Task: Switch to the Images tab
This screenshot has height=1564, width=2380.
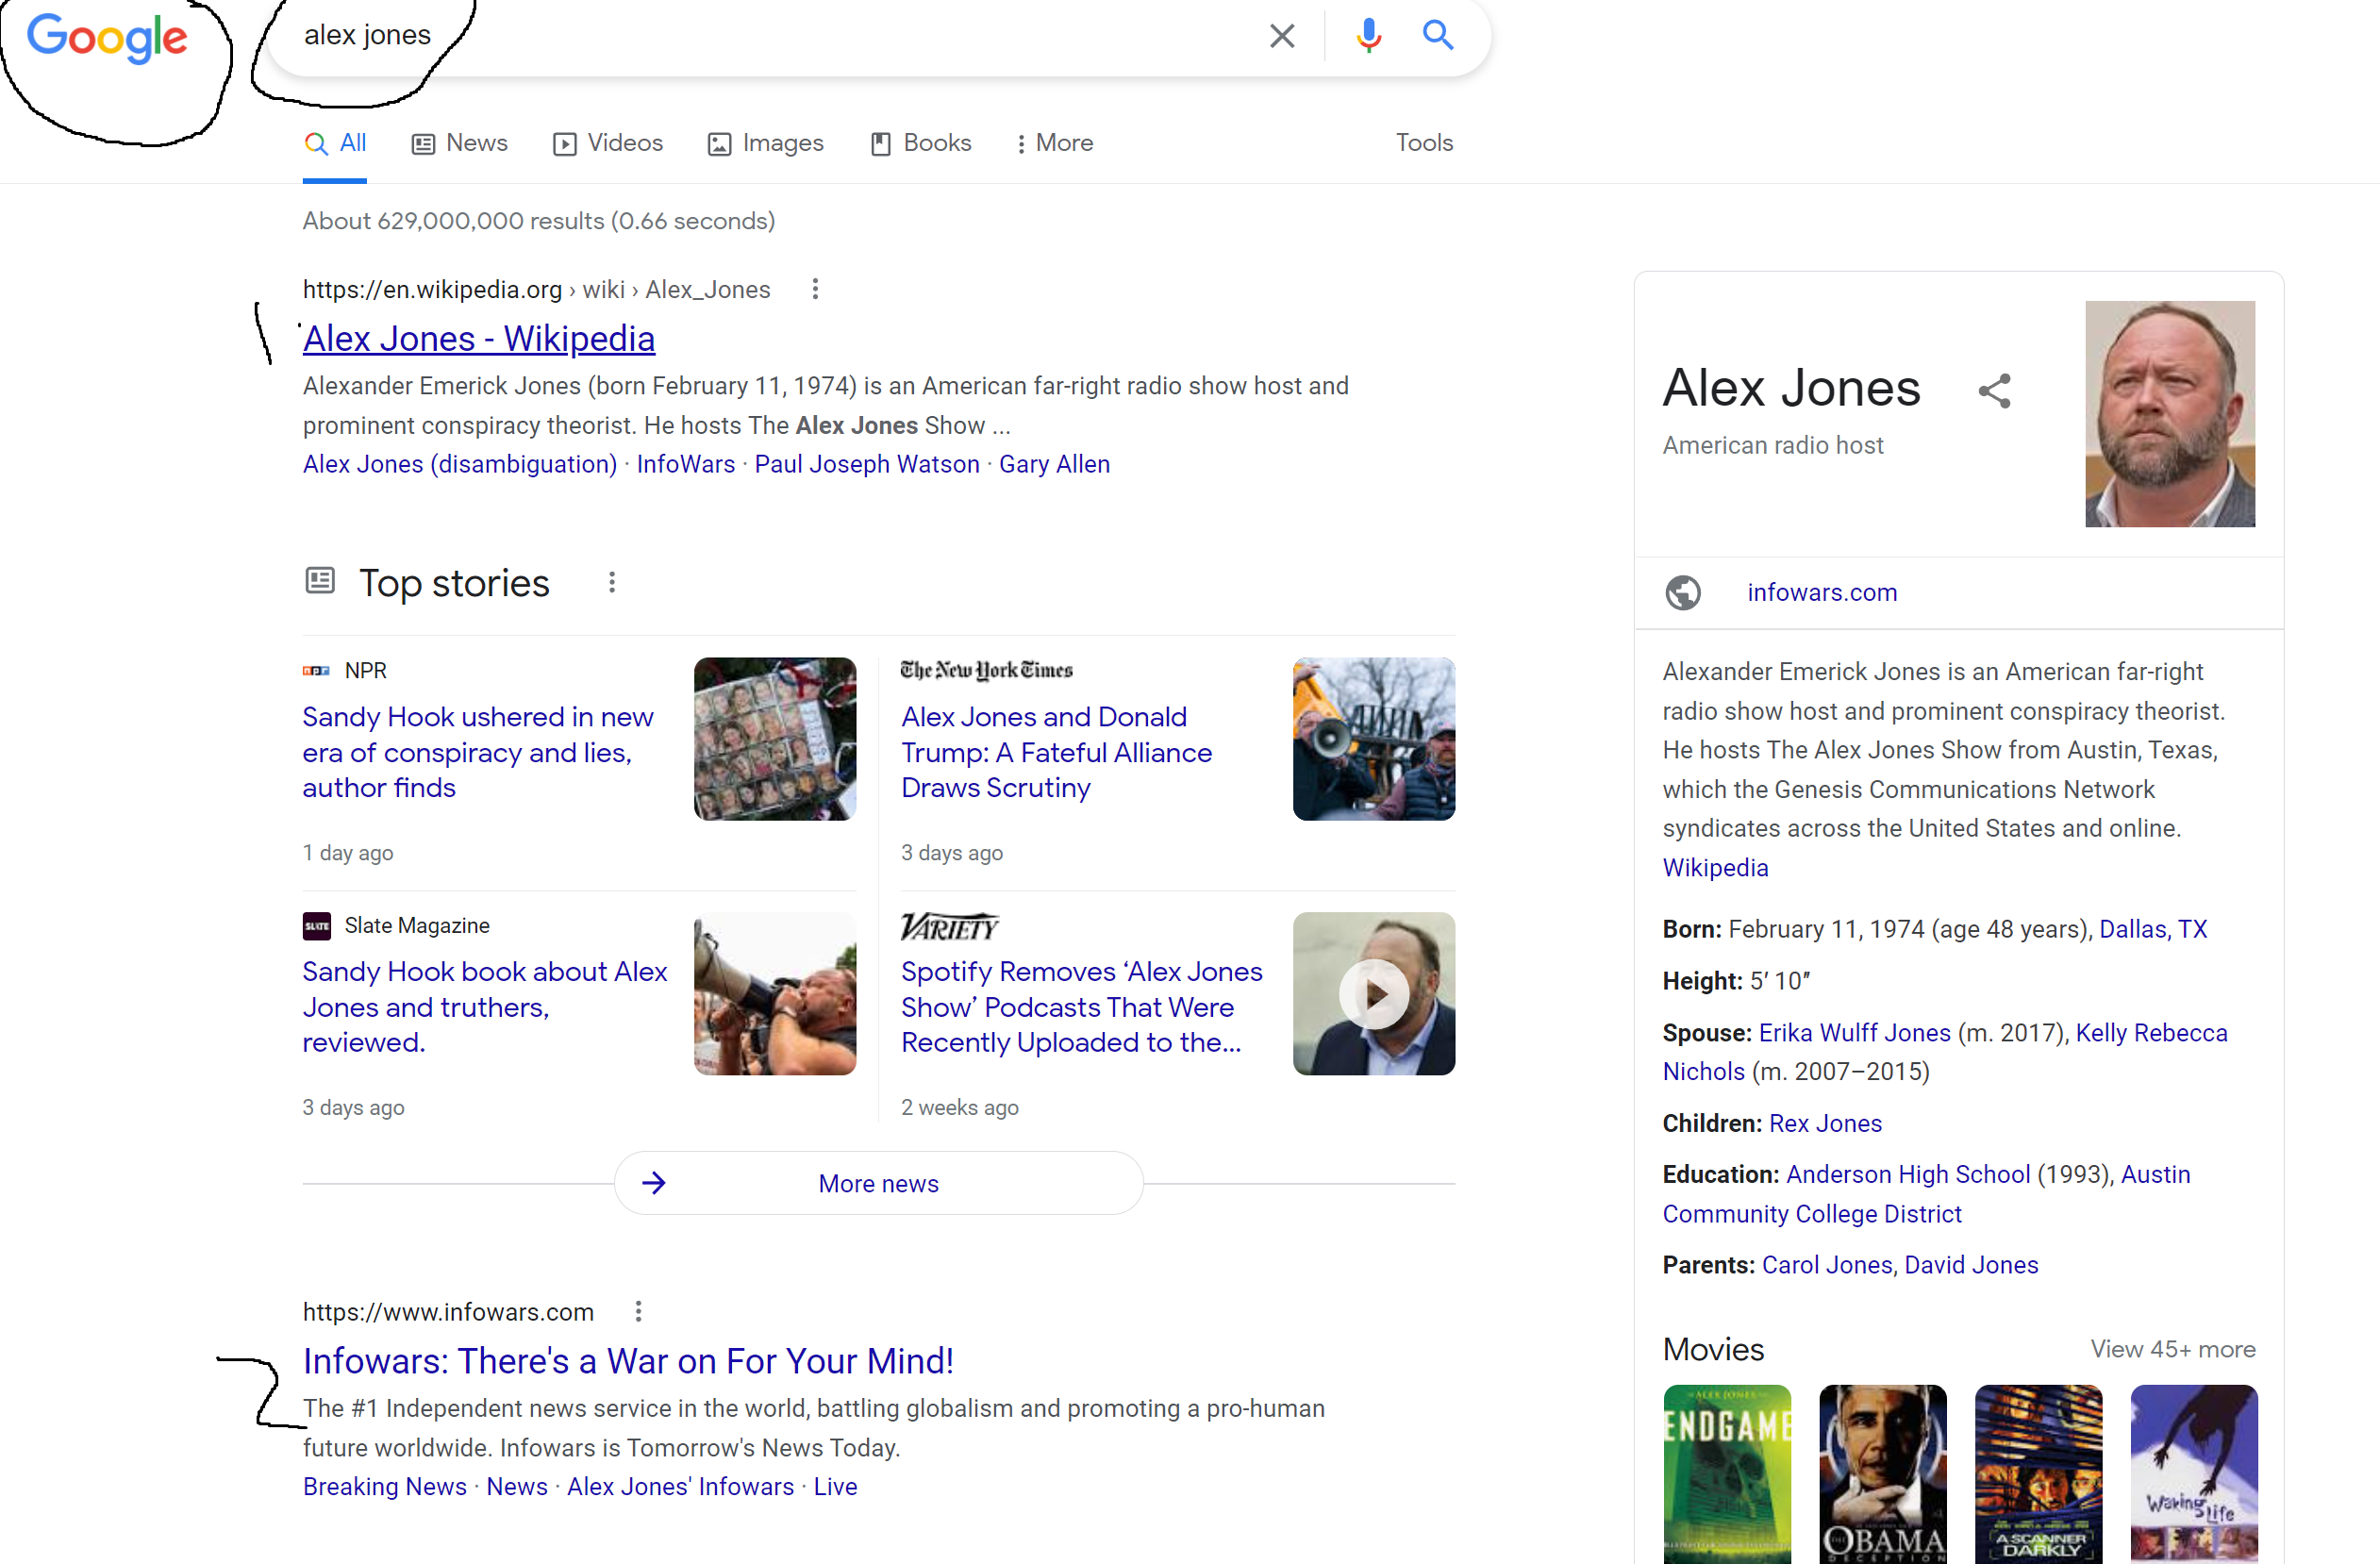Action: coord(766,143)
